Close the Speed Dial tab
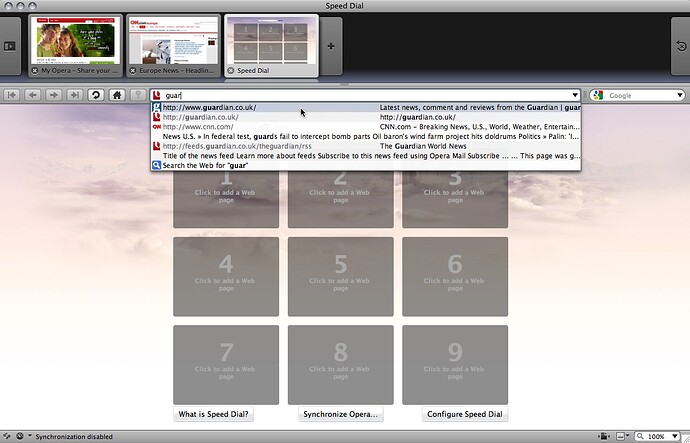Viewport: 690px width, 443px height. click(231, 70)
